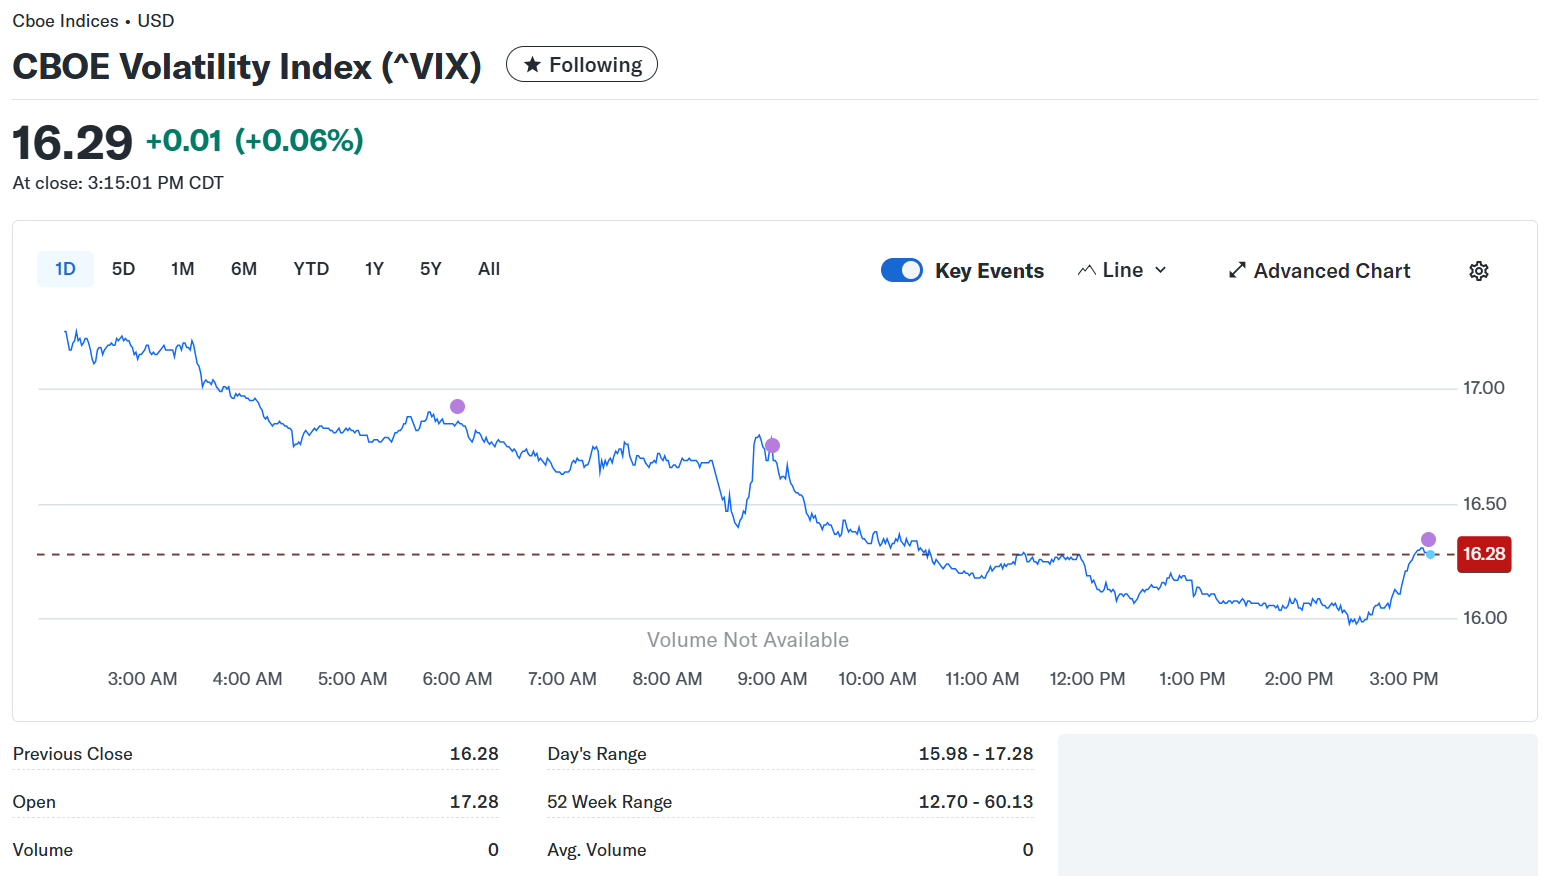Viewport: 1547px width, 876px height.
Task: Click the red 16.28 previous close label
Action: pyautogui.click(x=1484, y=554)
